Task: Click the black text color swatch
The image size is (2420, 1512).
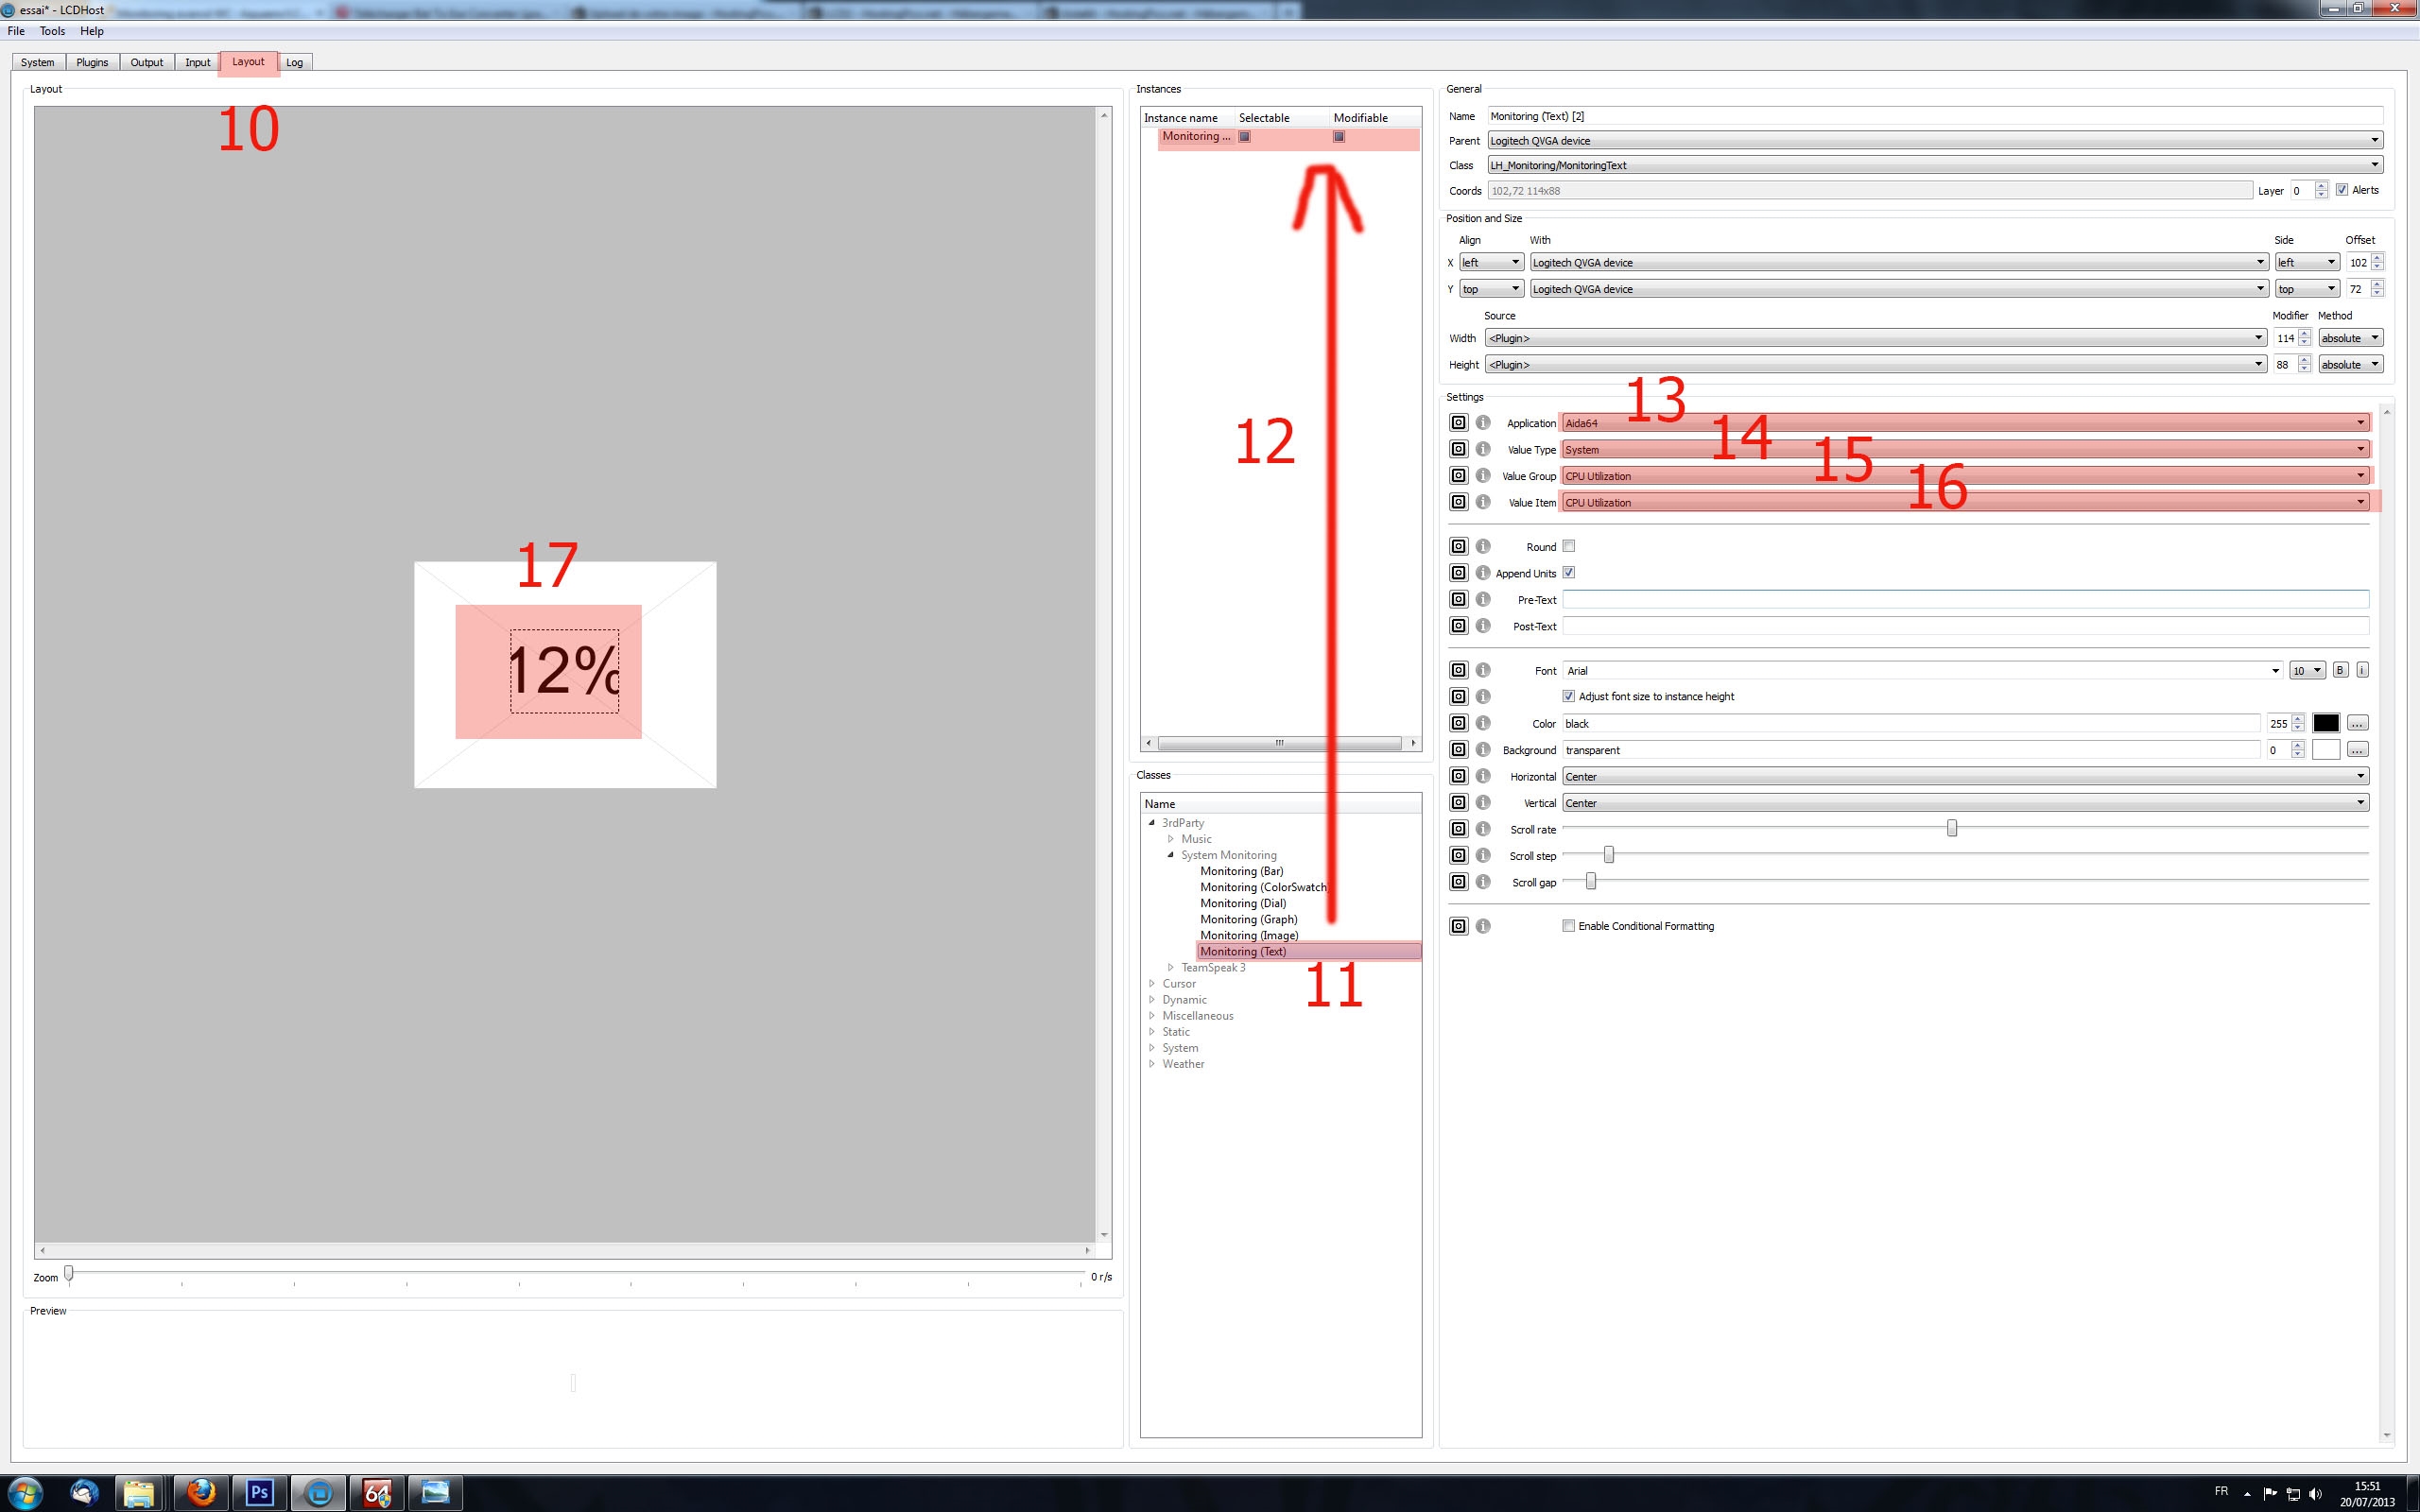Action: click(2326, 723)
